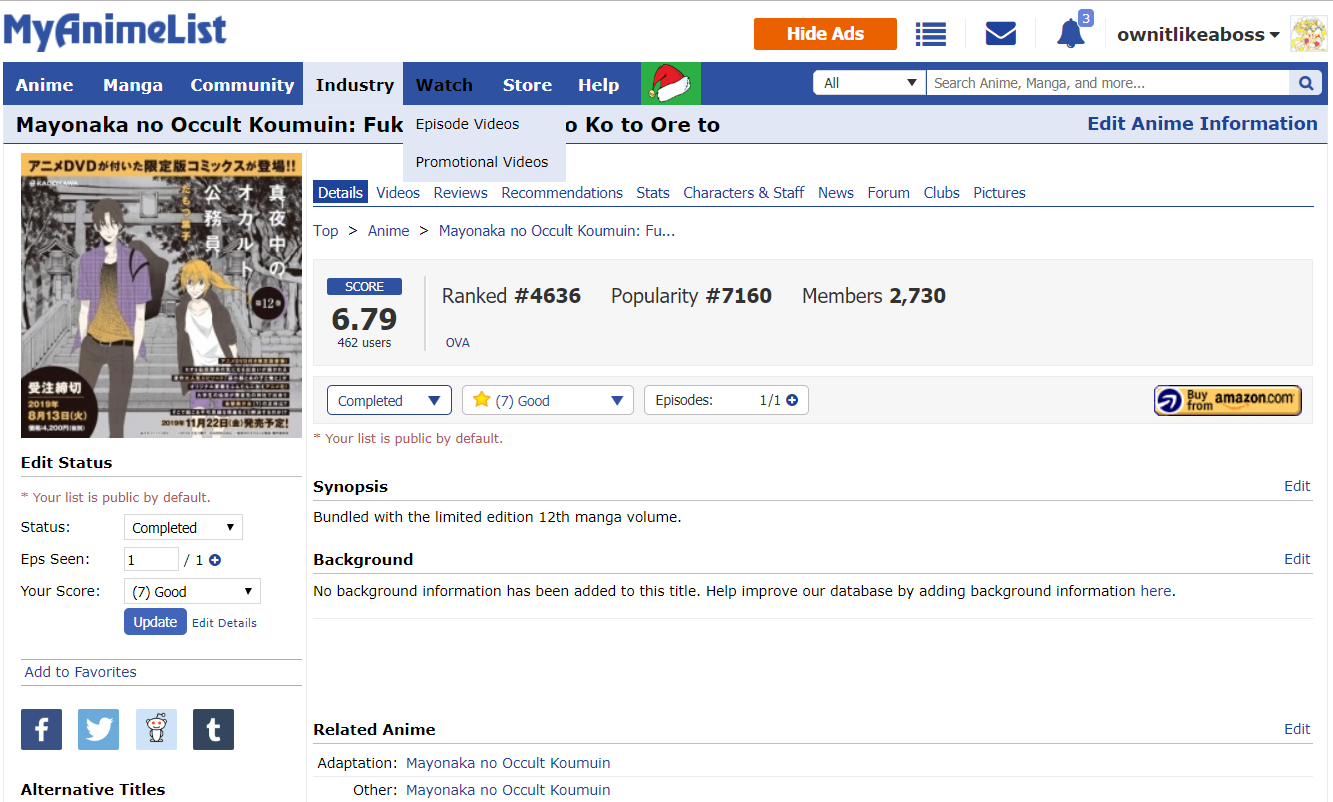The width and height of the screenshot is (1333, 802).
Task: Open the All search category dropdown
Action: tap(869, 83)
